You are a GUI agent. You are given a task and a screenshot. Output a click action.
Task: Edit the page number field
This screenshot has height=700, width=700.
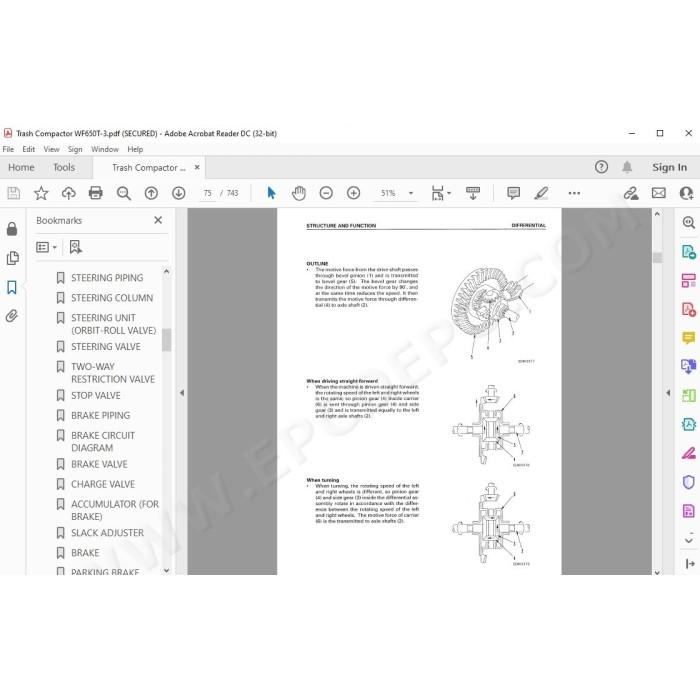(208, 193)
